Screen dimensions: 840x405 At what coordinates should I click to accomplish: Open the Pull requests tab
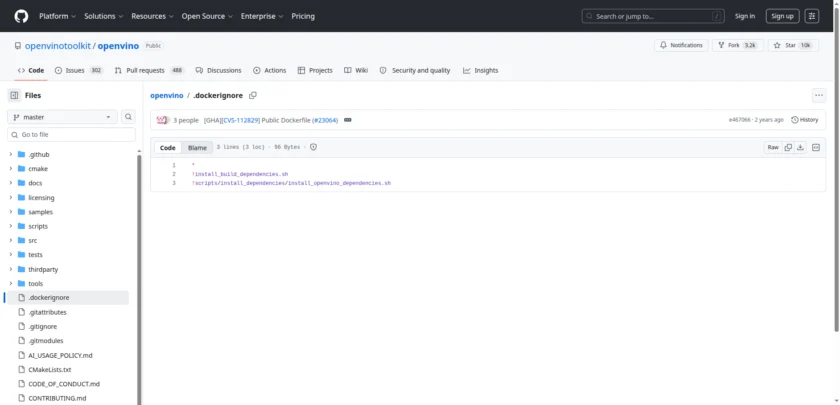tap(149, 70)
